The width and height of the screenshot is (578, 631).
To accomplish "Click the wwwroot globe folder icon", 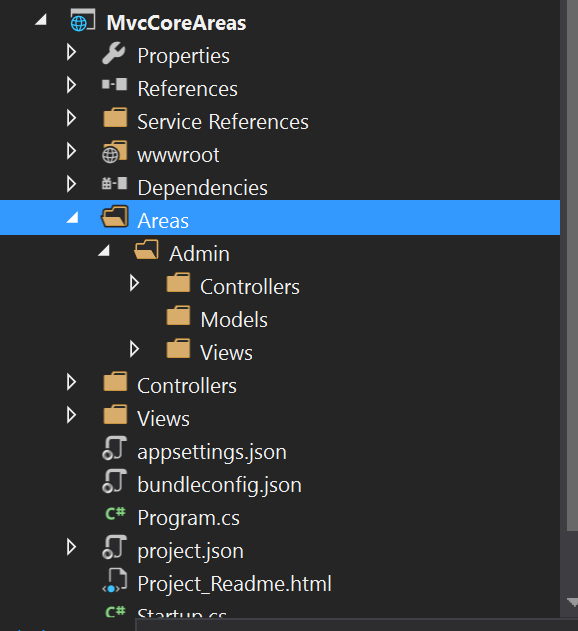I will 115,152.
